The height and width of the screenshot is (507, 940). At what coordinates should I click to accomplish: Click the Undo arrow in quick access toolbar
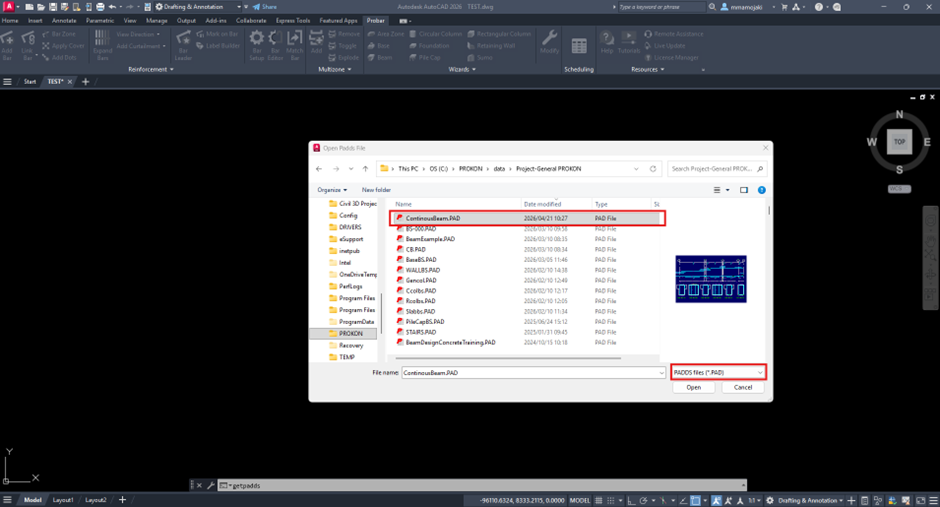112,7
